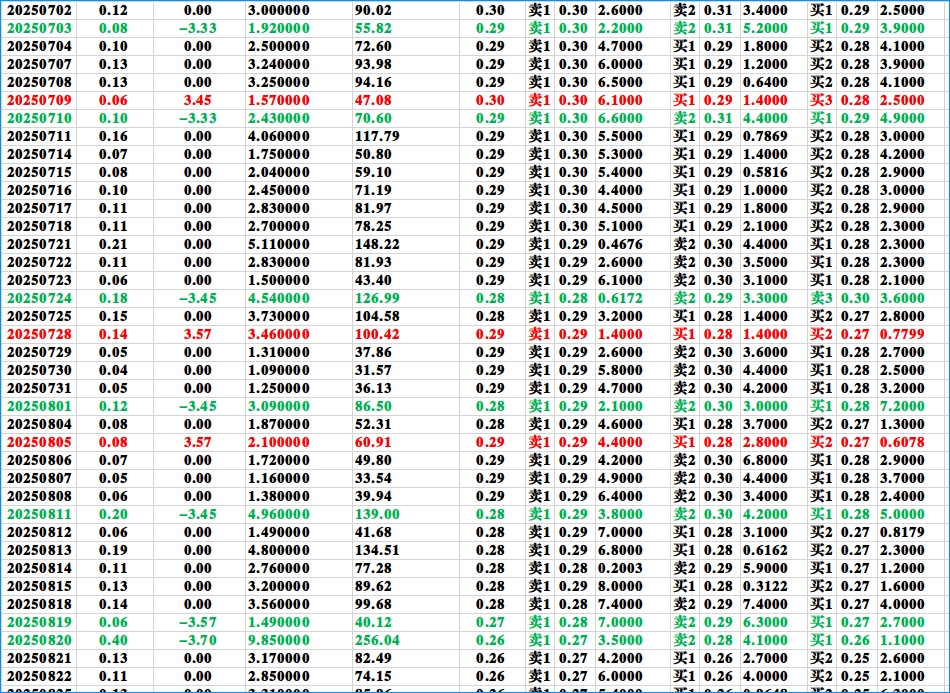Click date cell 20250822
The width and height of the screenshot is (950, 693).
39,676
